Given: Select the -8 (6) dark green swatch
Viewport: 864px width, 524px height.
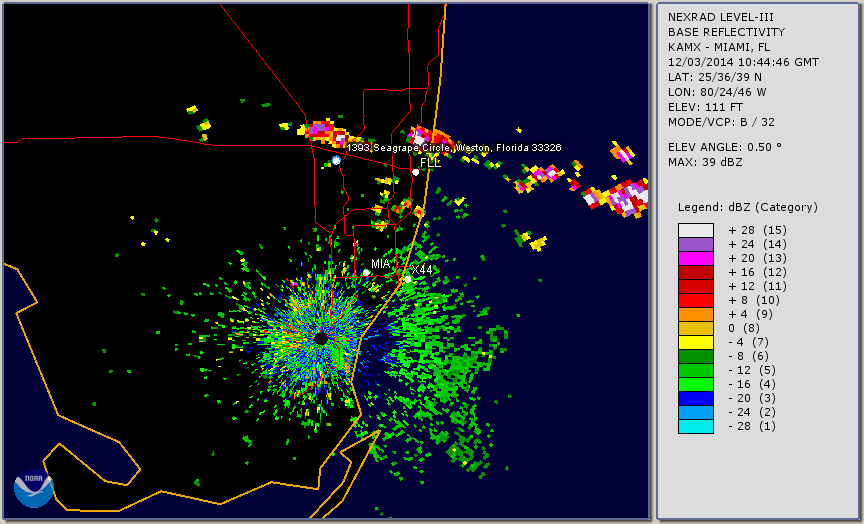Looking at the screenshot, I should coord(696,356).
